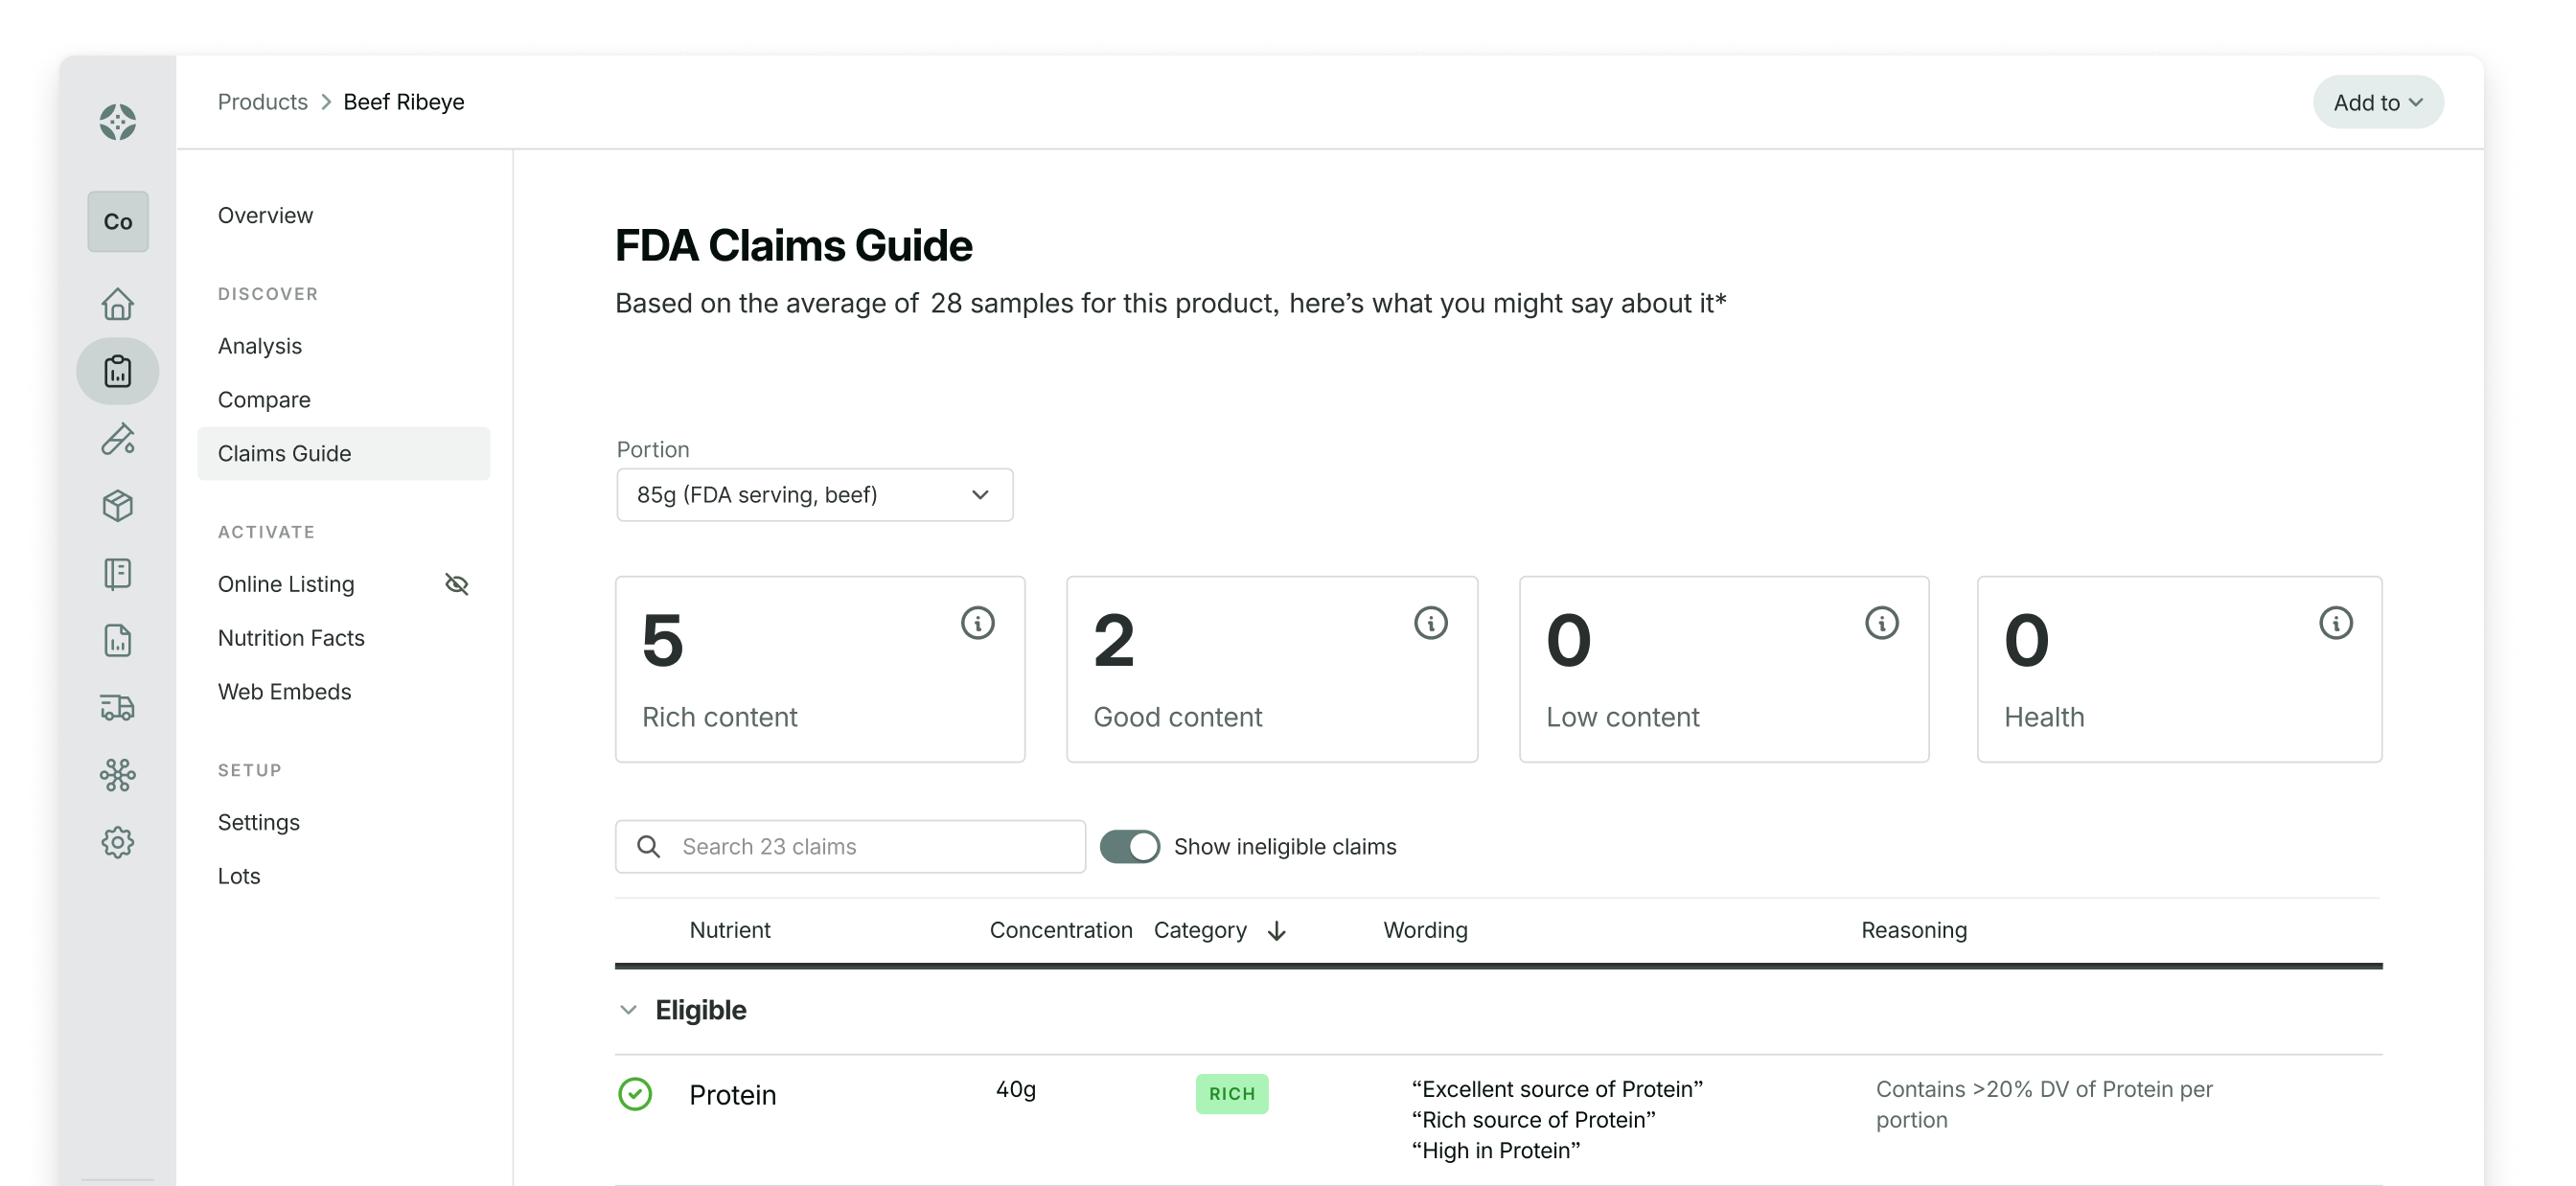
Task: Click info icon on Health card
Action: coord(2335,623)
